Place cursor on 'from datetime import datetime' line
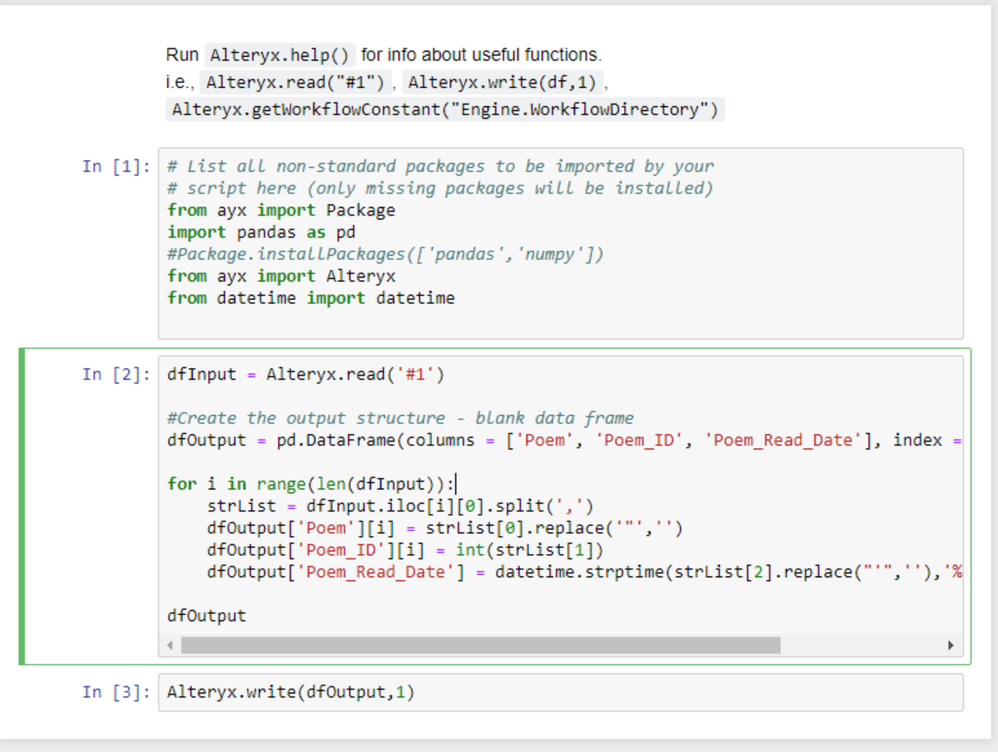This screenshot has height=752, width=998. [310, 298]
